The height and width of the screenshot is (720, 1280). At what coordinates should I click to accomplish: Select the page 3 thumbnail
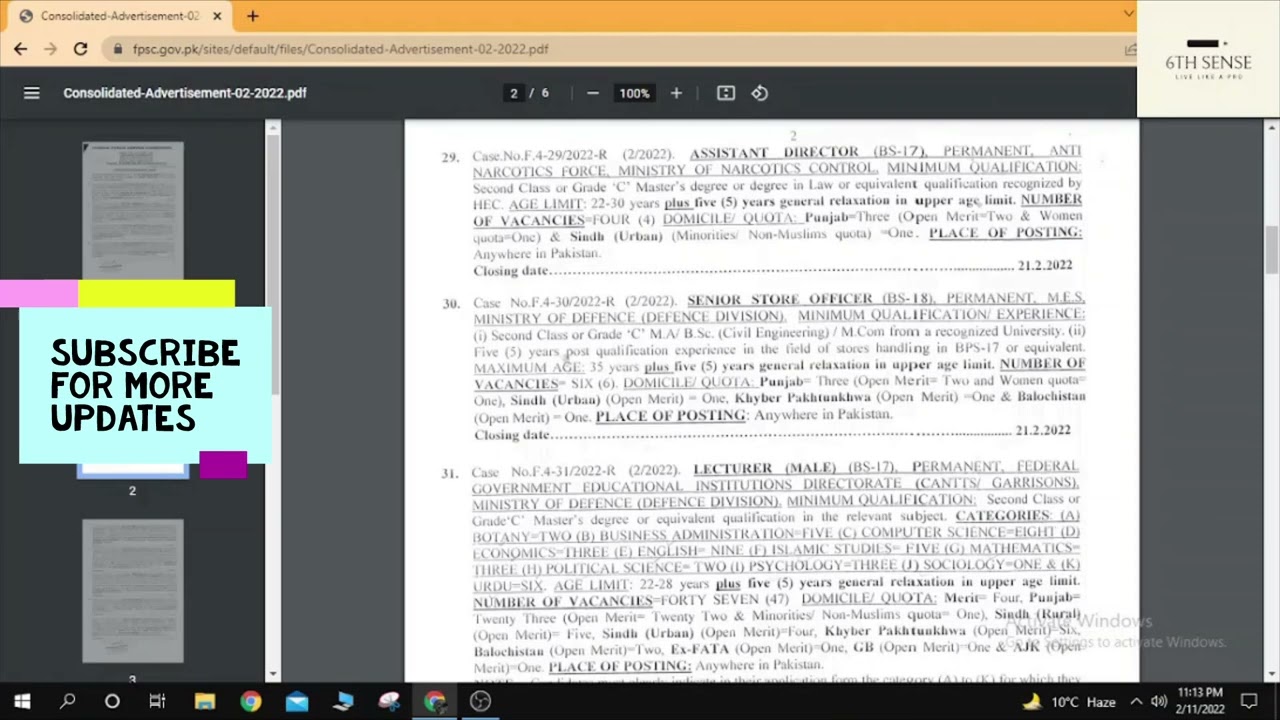133,590
